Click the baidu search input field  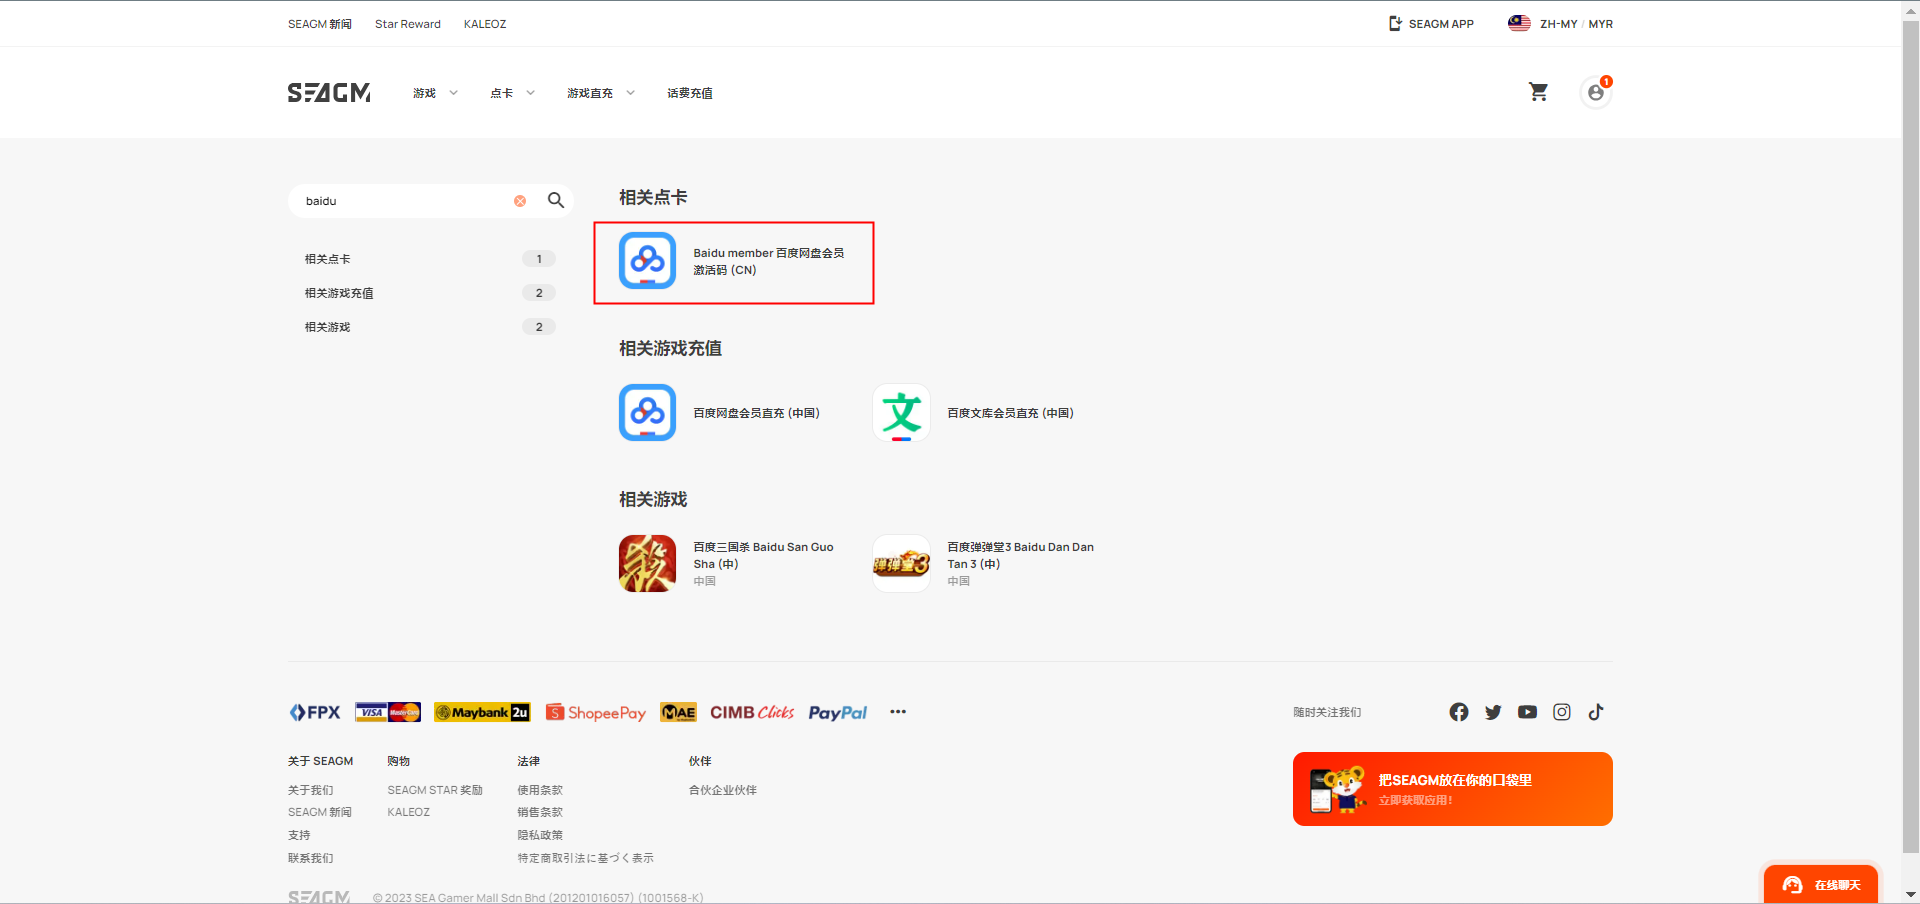405,201
